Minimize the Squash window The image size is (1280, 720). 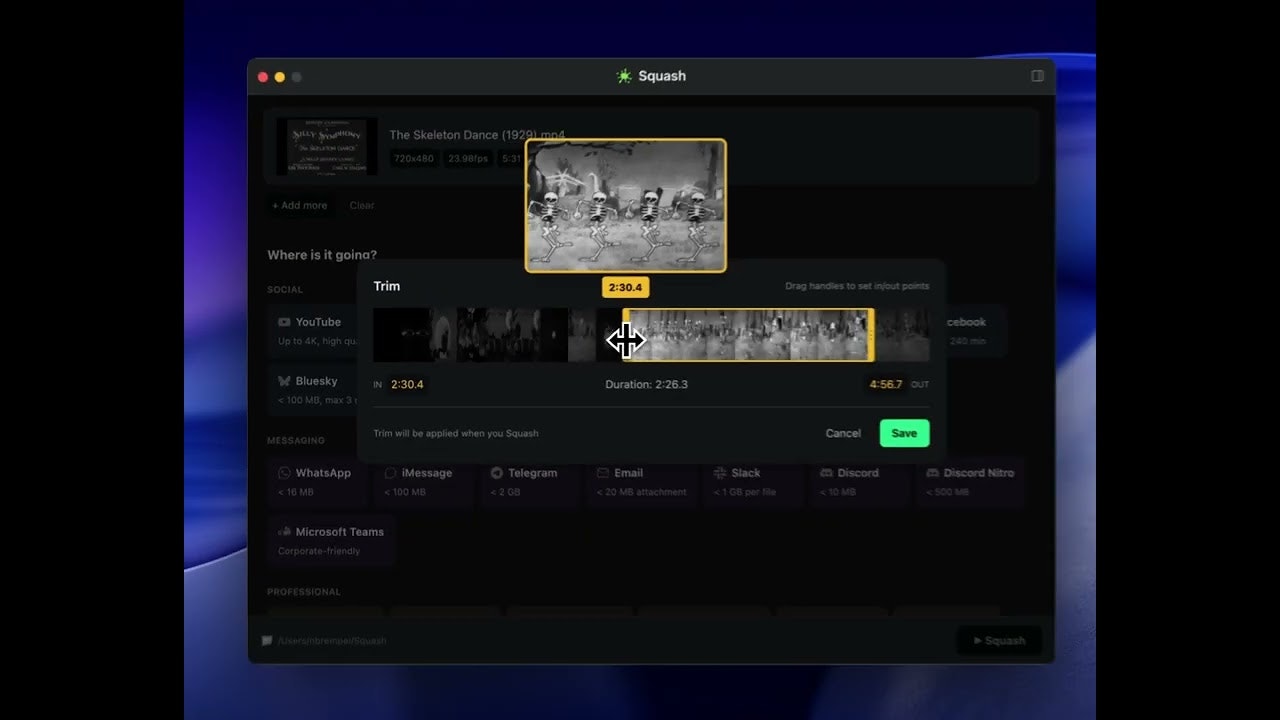[279, 77]
